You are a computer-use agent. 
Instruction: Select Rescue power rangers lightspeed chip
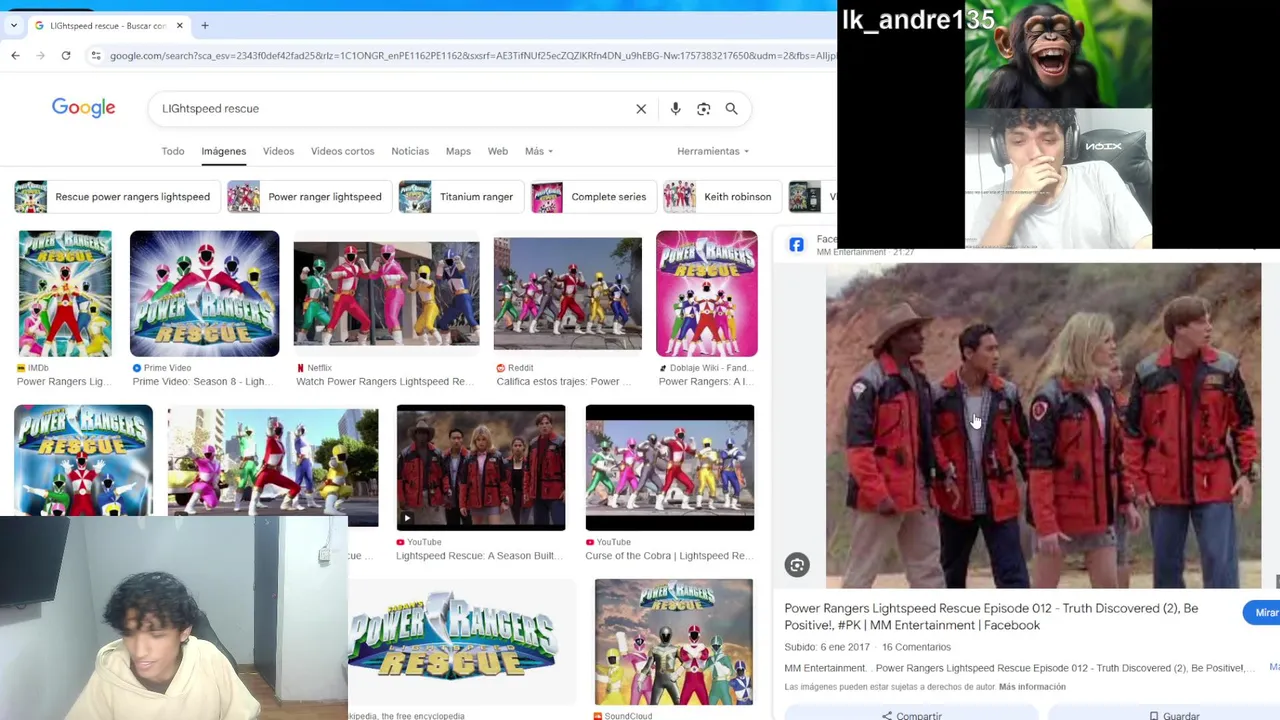[115, 197]
